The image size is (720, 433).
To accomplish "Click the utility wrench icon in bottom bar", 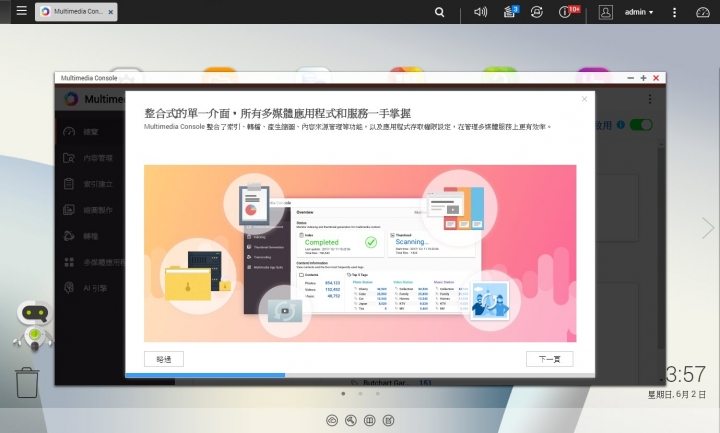I will 351,420.
